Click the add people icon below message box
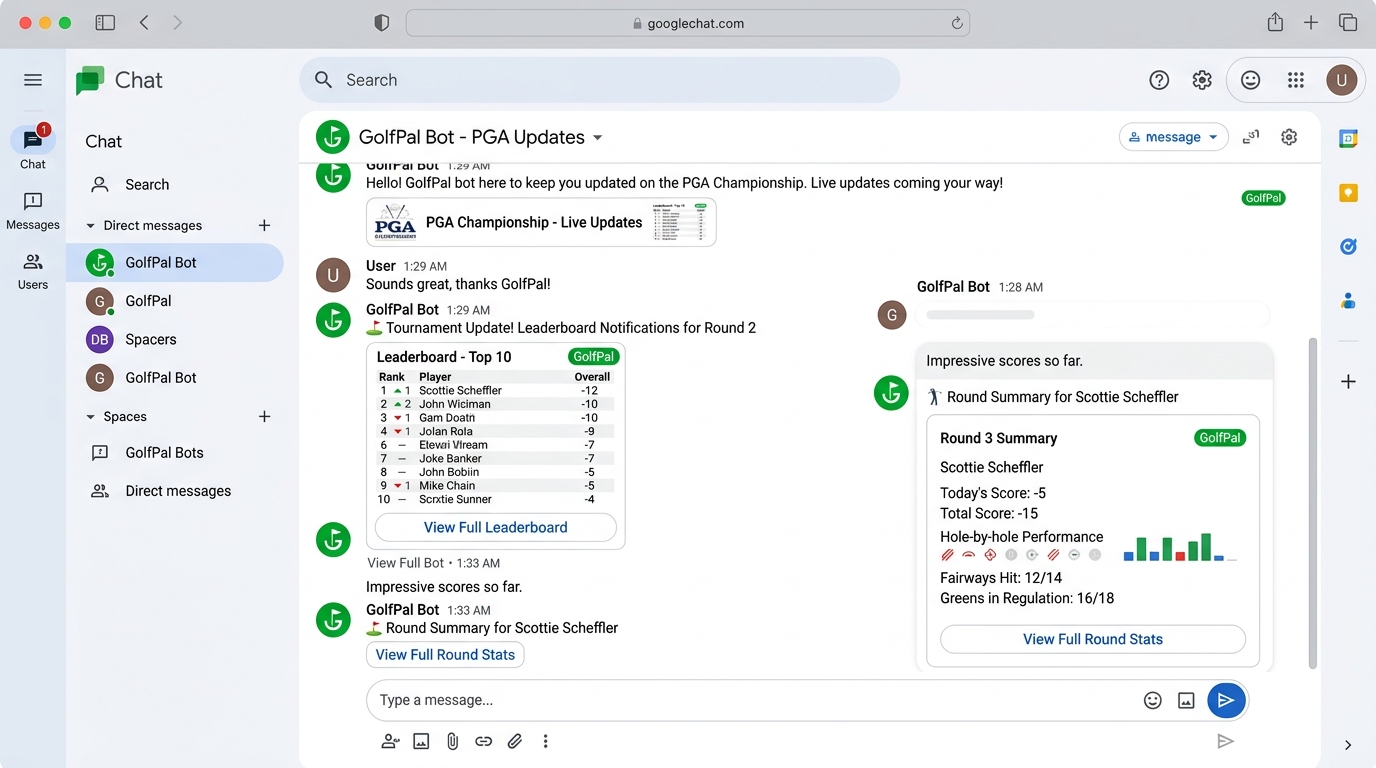1376x768 pixels. coord(391,741)
